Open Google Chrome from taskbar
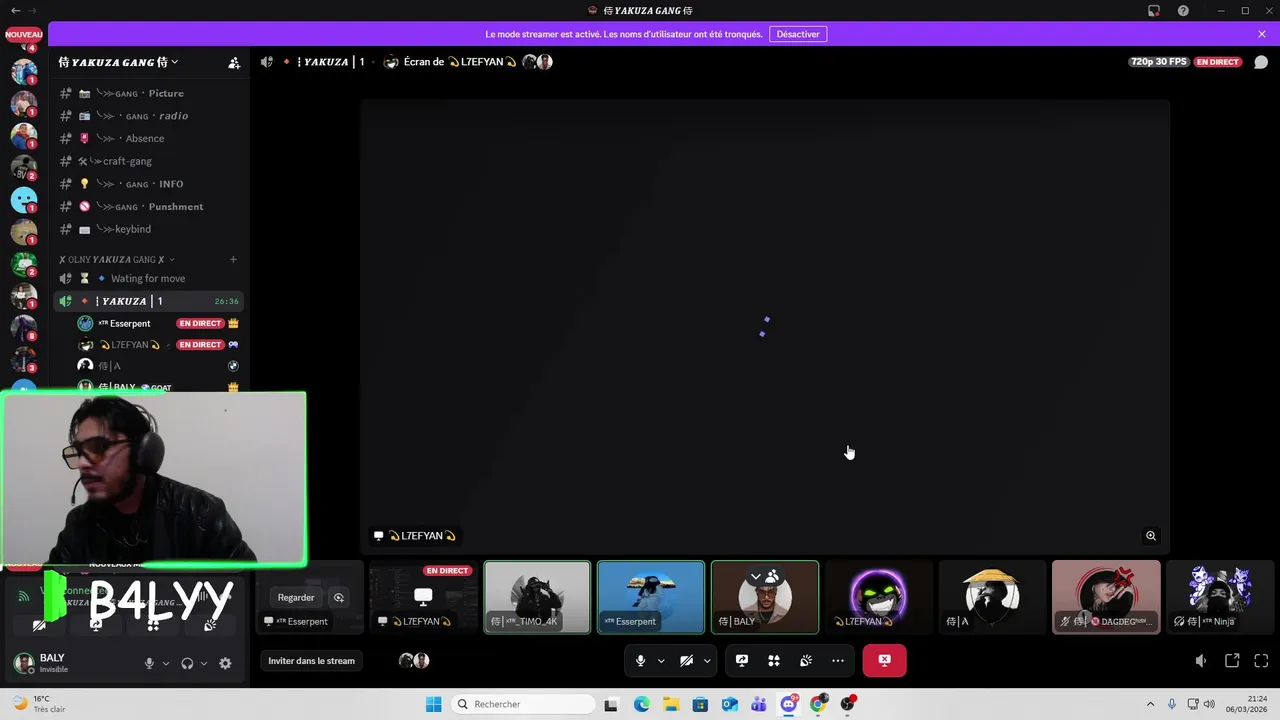This screenshot has width=1280, height=720. coord(818,704)
